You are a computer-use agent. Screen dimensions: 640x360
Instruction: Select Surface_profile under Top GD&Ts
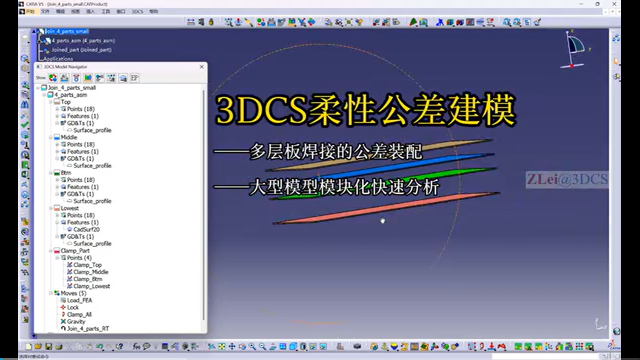(x=92, y=130)
